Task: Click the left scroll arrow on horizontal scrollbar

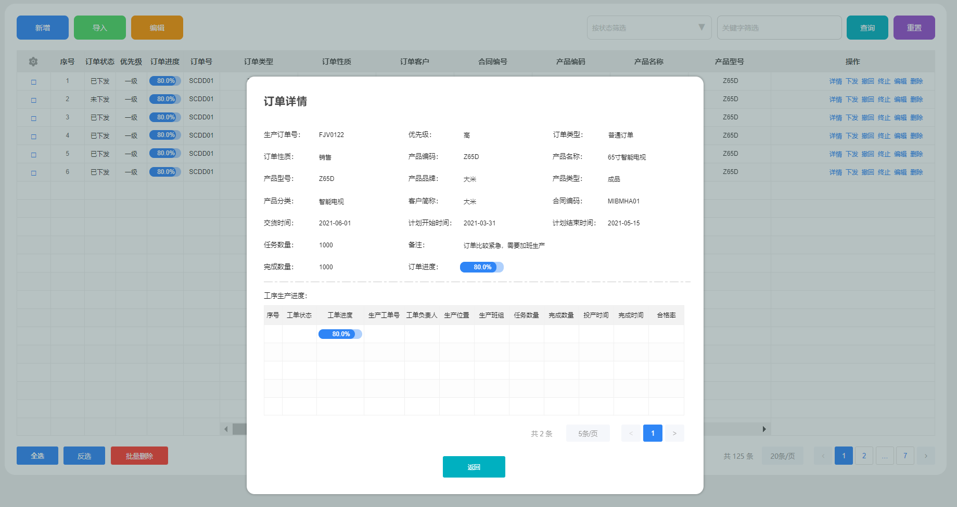Action: pos(226,429)
